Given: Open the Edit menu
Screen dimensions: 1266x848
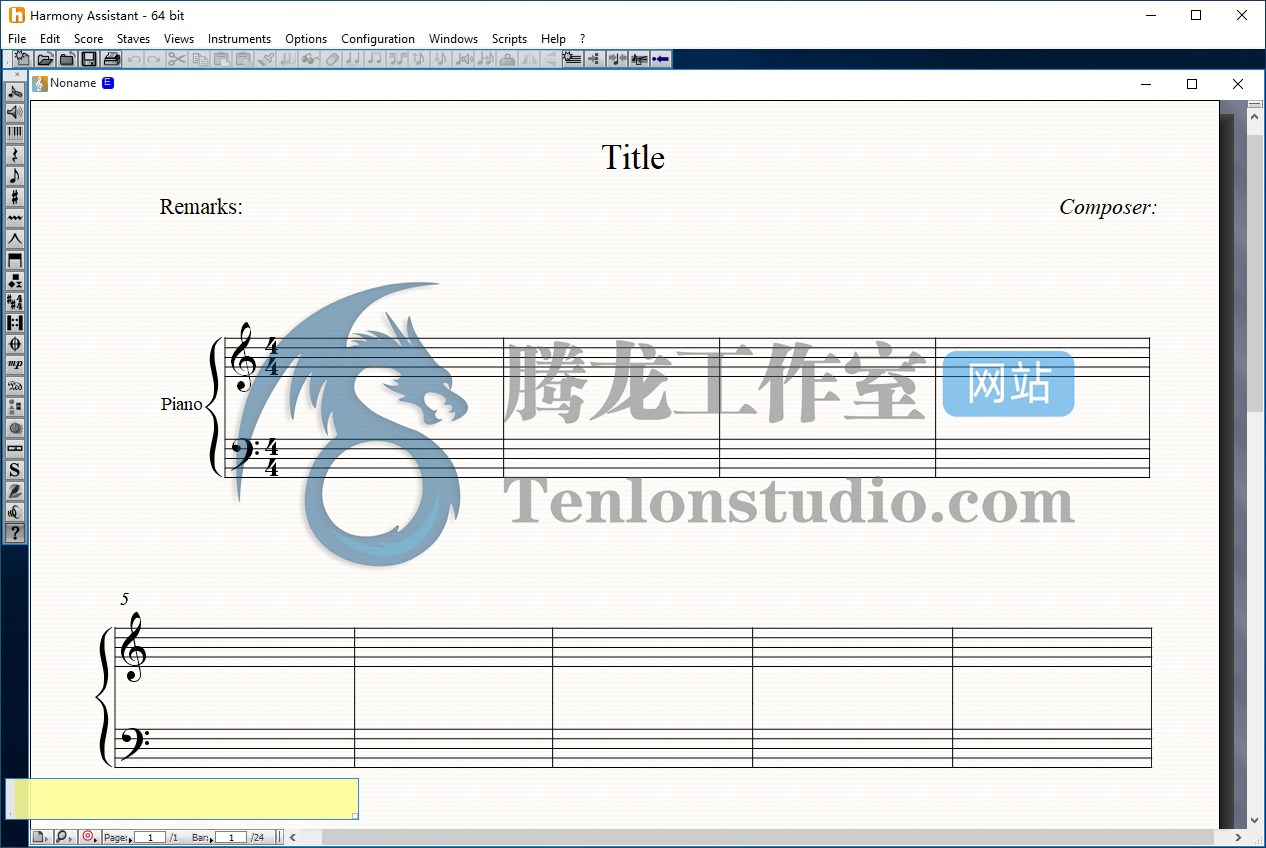Looking at the screenshot, I should 50,39.
